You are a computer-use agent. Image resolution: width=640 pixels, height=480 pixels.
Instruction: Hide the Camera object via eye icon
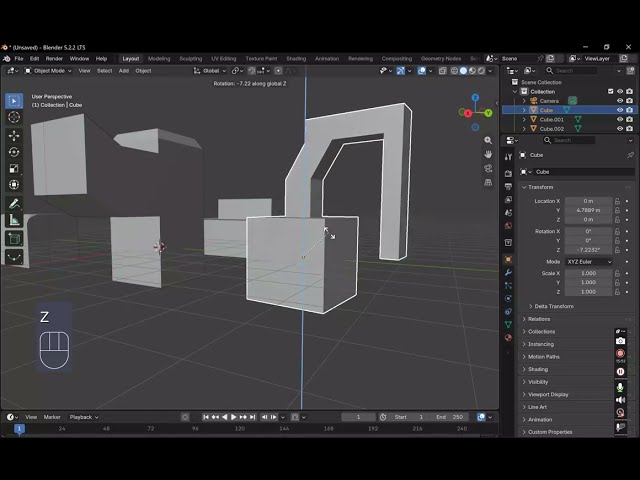coord(620,101)
